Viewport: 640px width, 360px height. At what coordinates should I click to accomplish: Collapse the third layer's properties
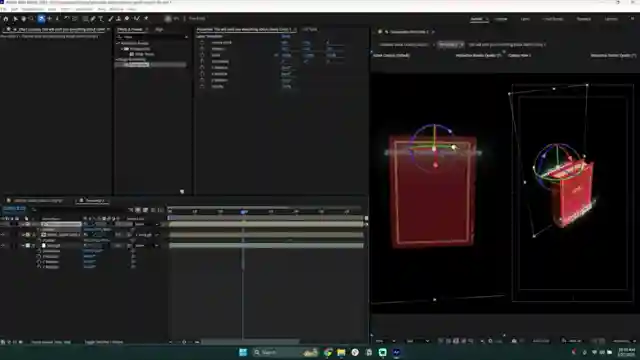coord(23,245)
